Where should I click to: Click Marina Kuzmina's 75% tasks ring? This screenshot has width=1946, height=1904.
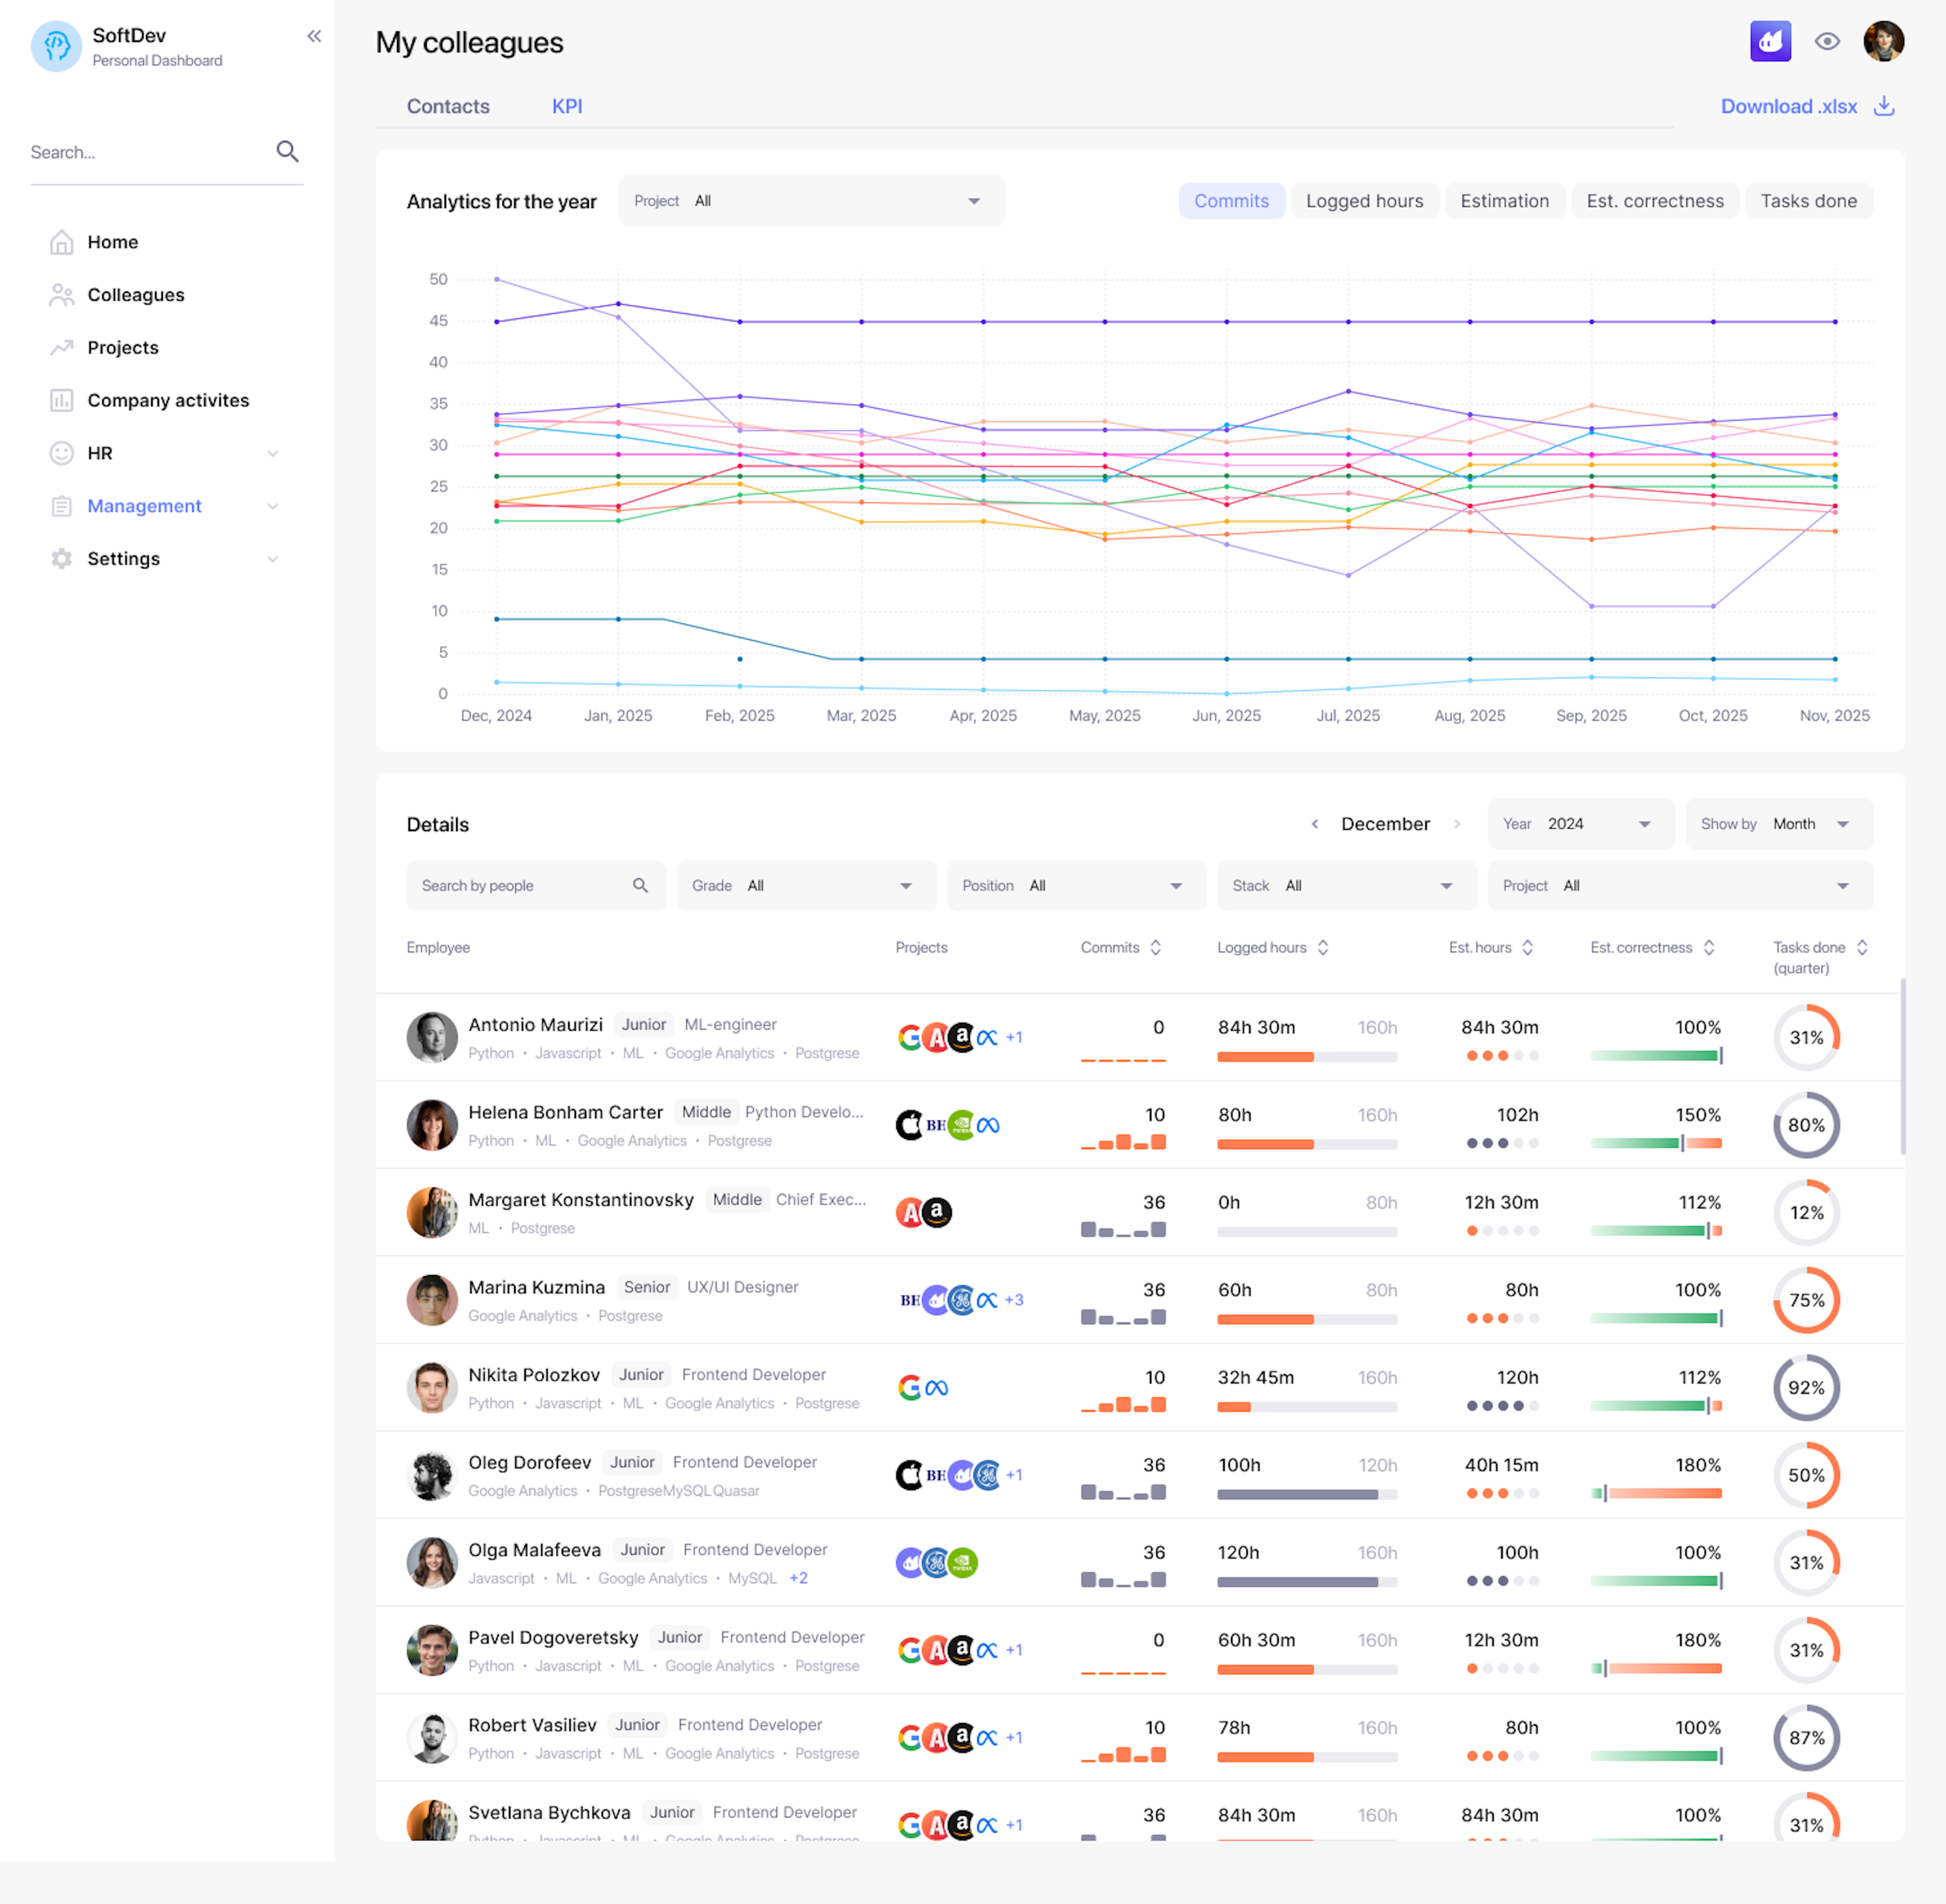point(1806,1300)
